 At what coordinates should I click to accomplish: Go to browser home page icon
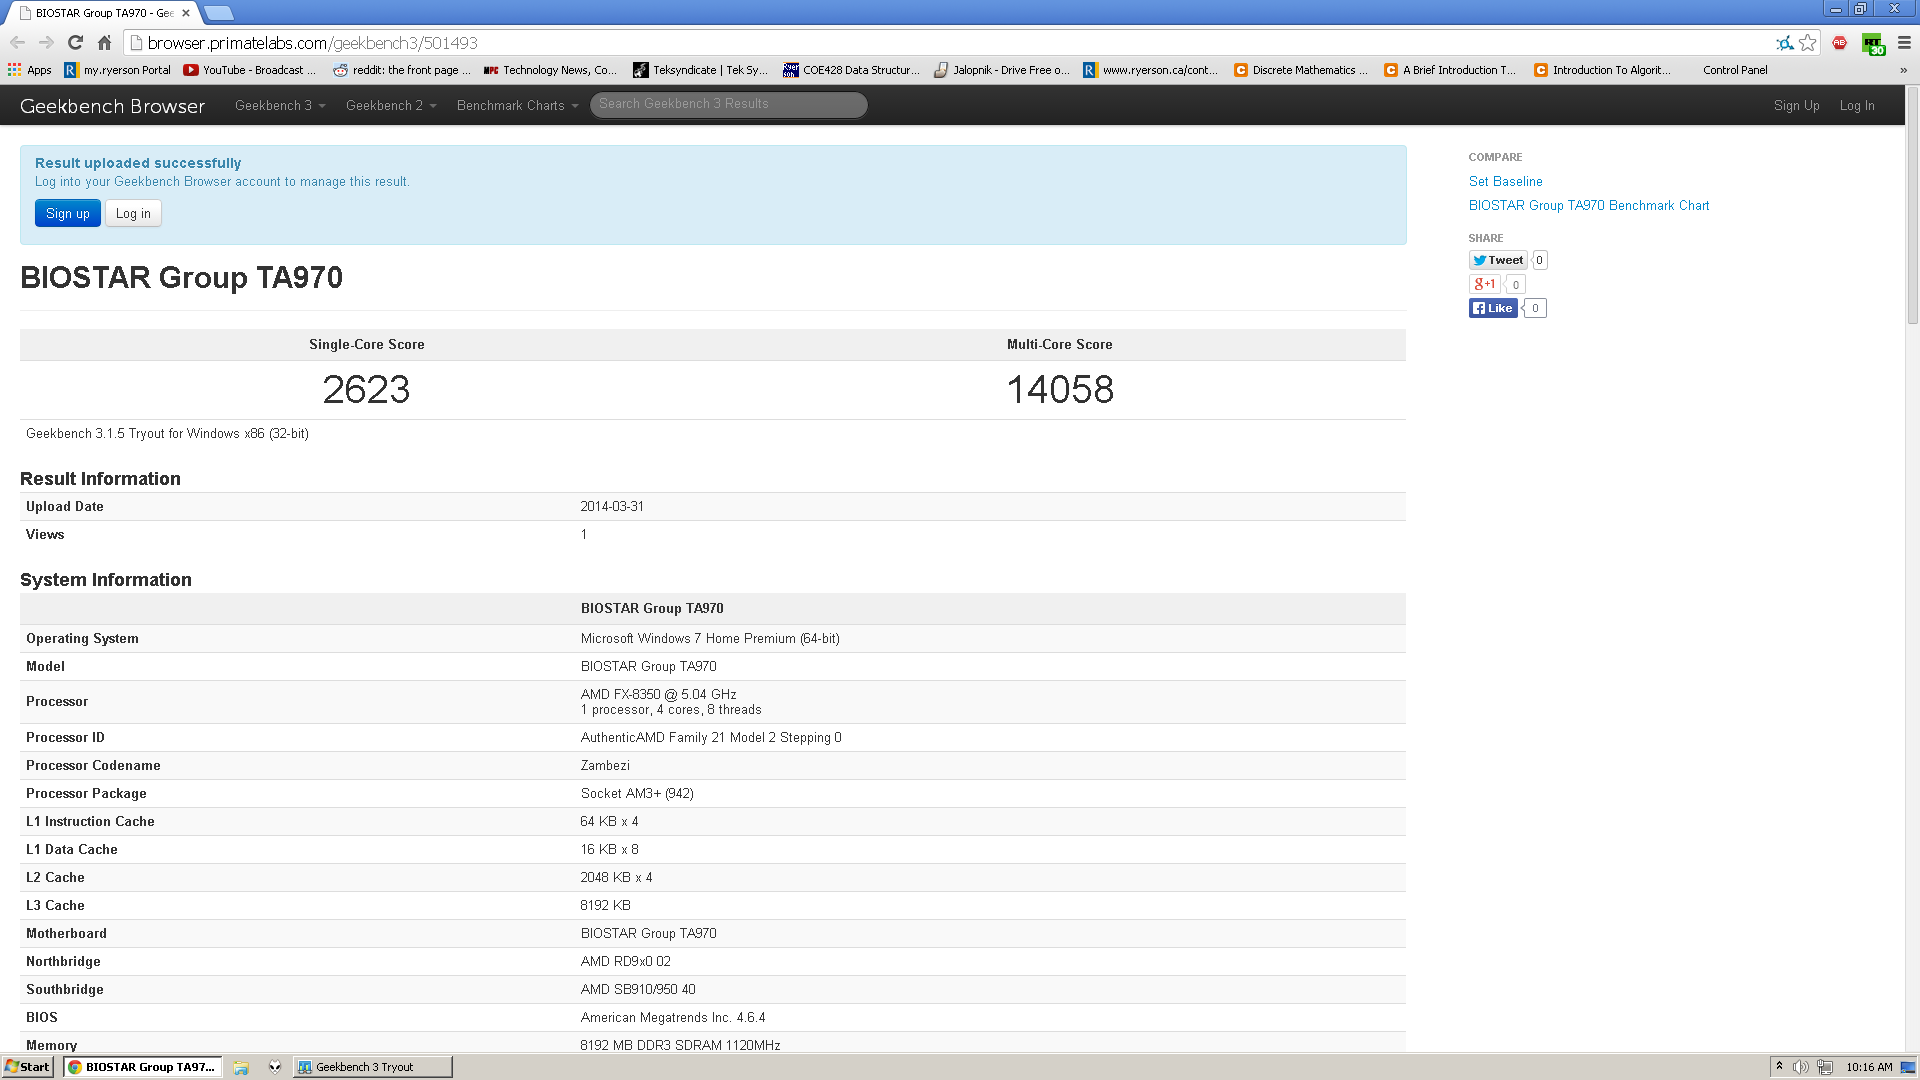tap(104, 43)
